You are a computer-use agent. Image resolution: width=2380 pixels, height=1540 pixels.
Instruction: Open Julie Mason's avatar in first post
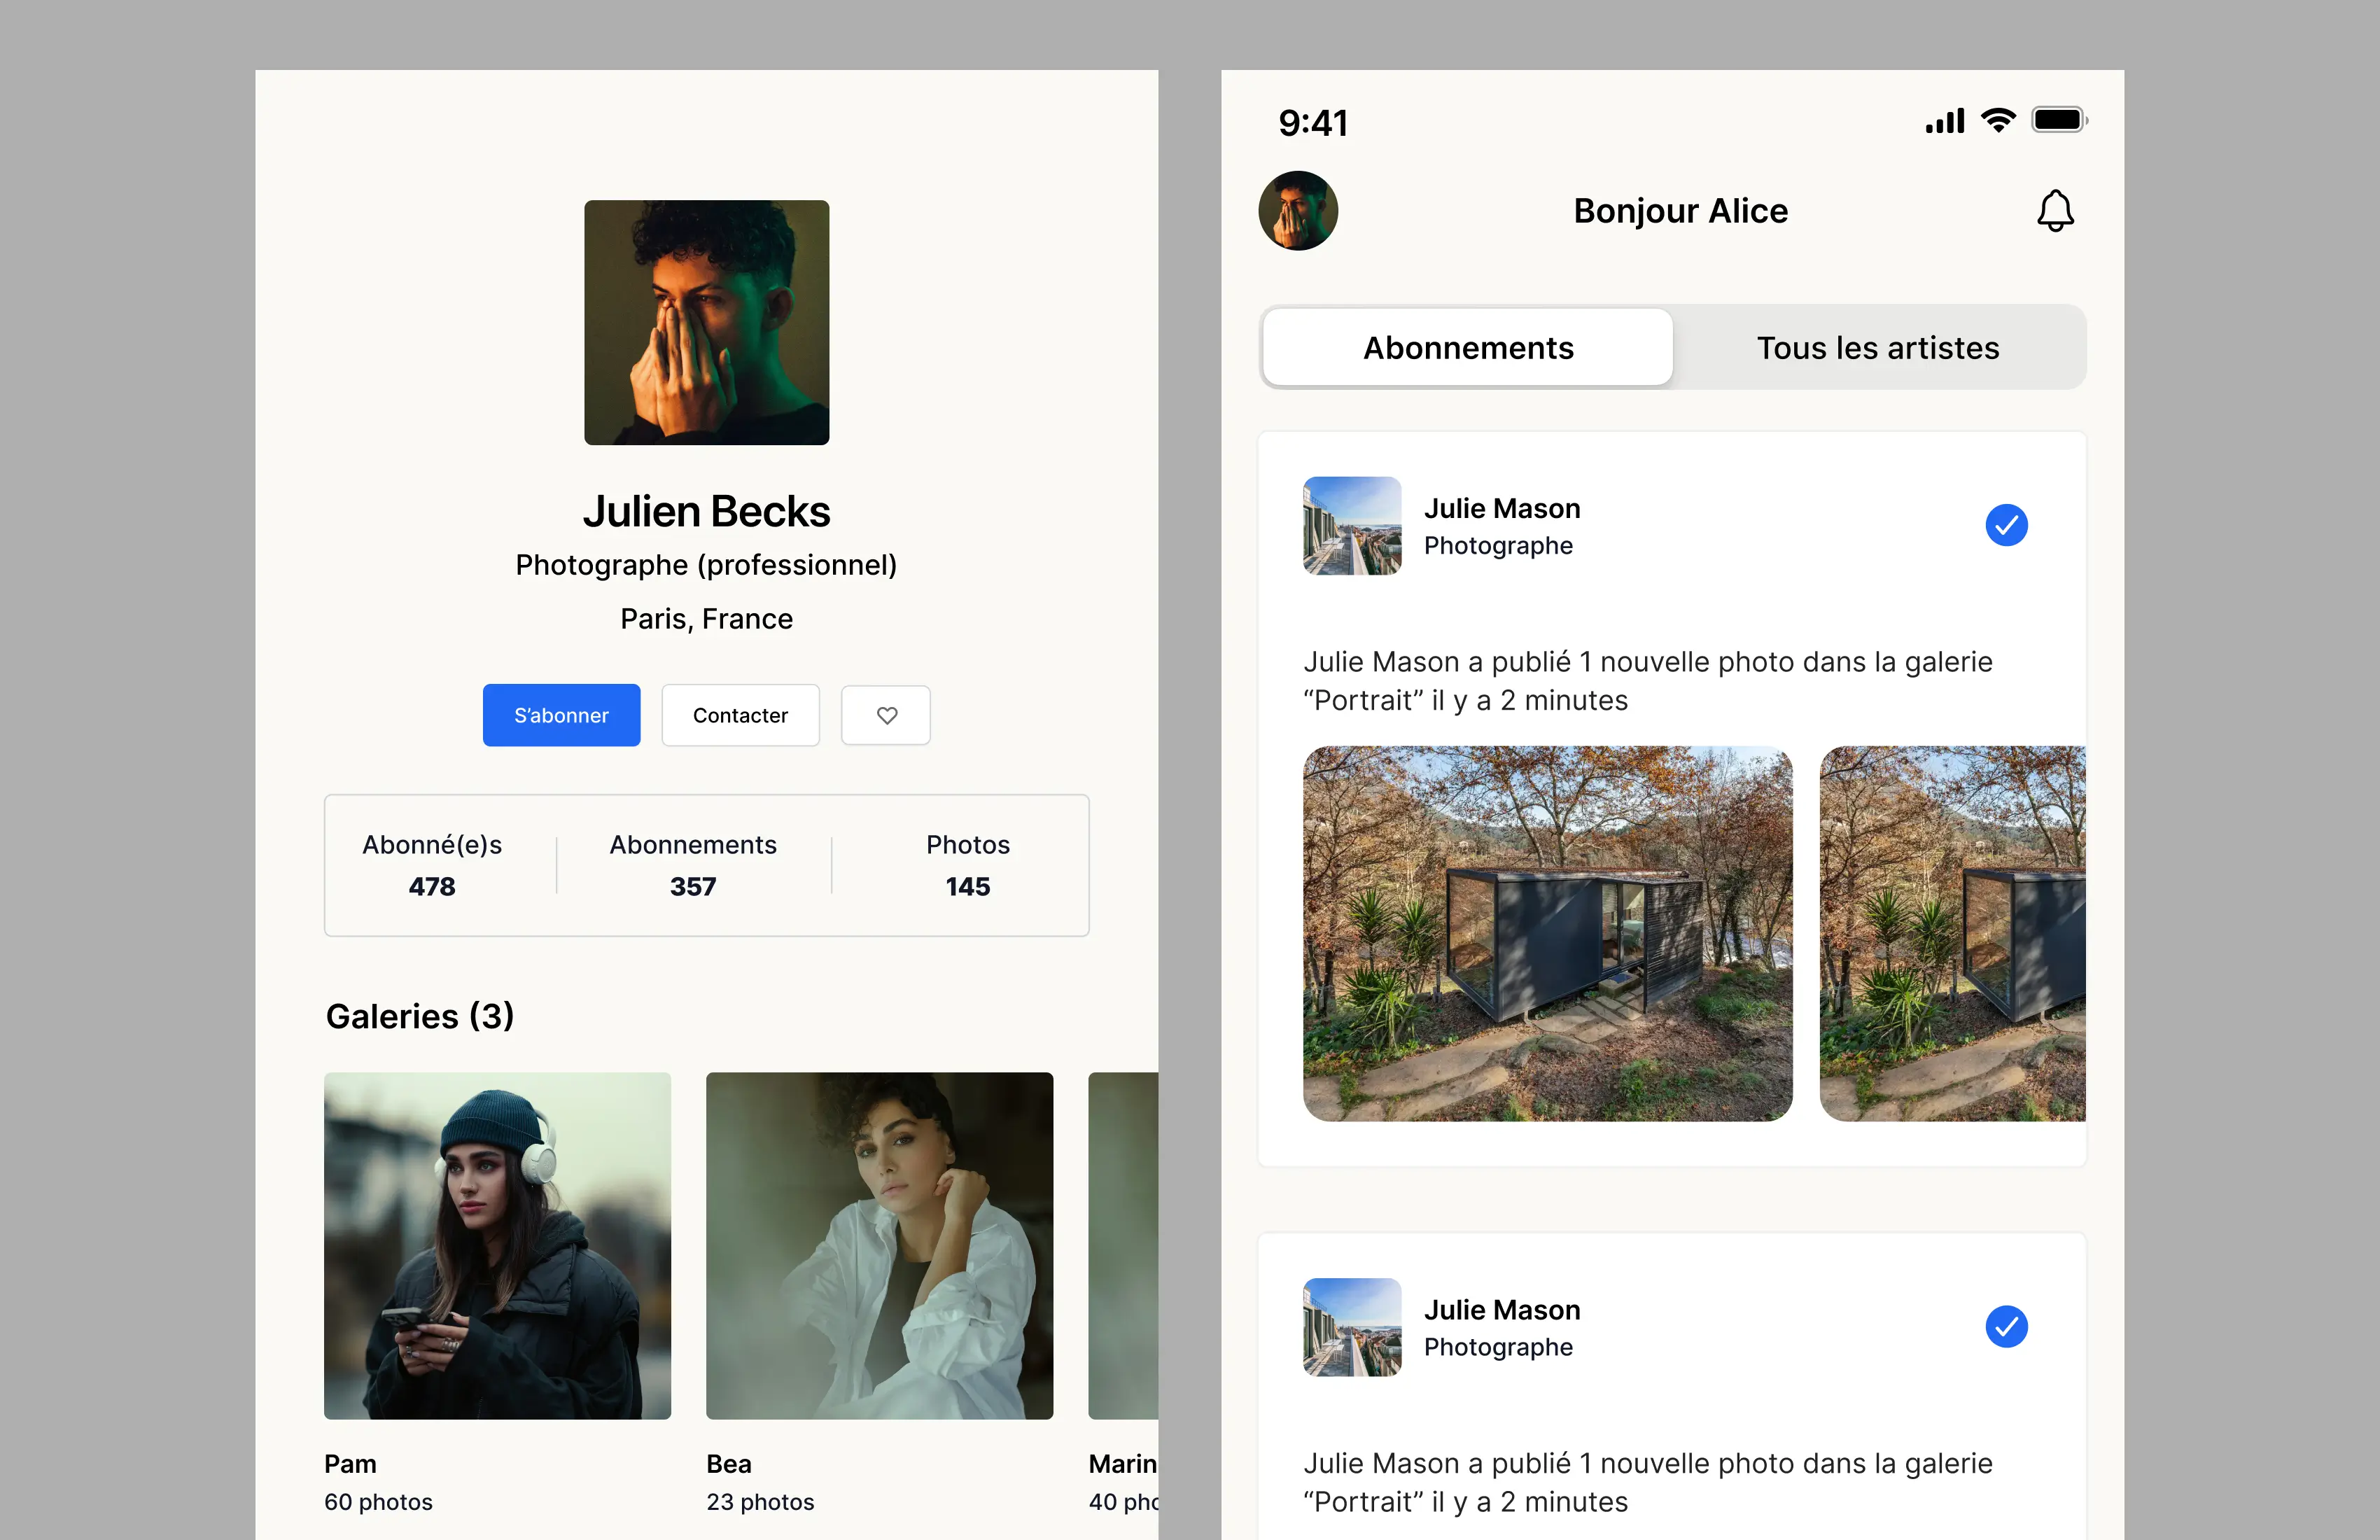pyautogui.click(x=1352, y=526)
